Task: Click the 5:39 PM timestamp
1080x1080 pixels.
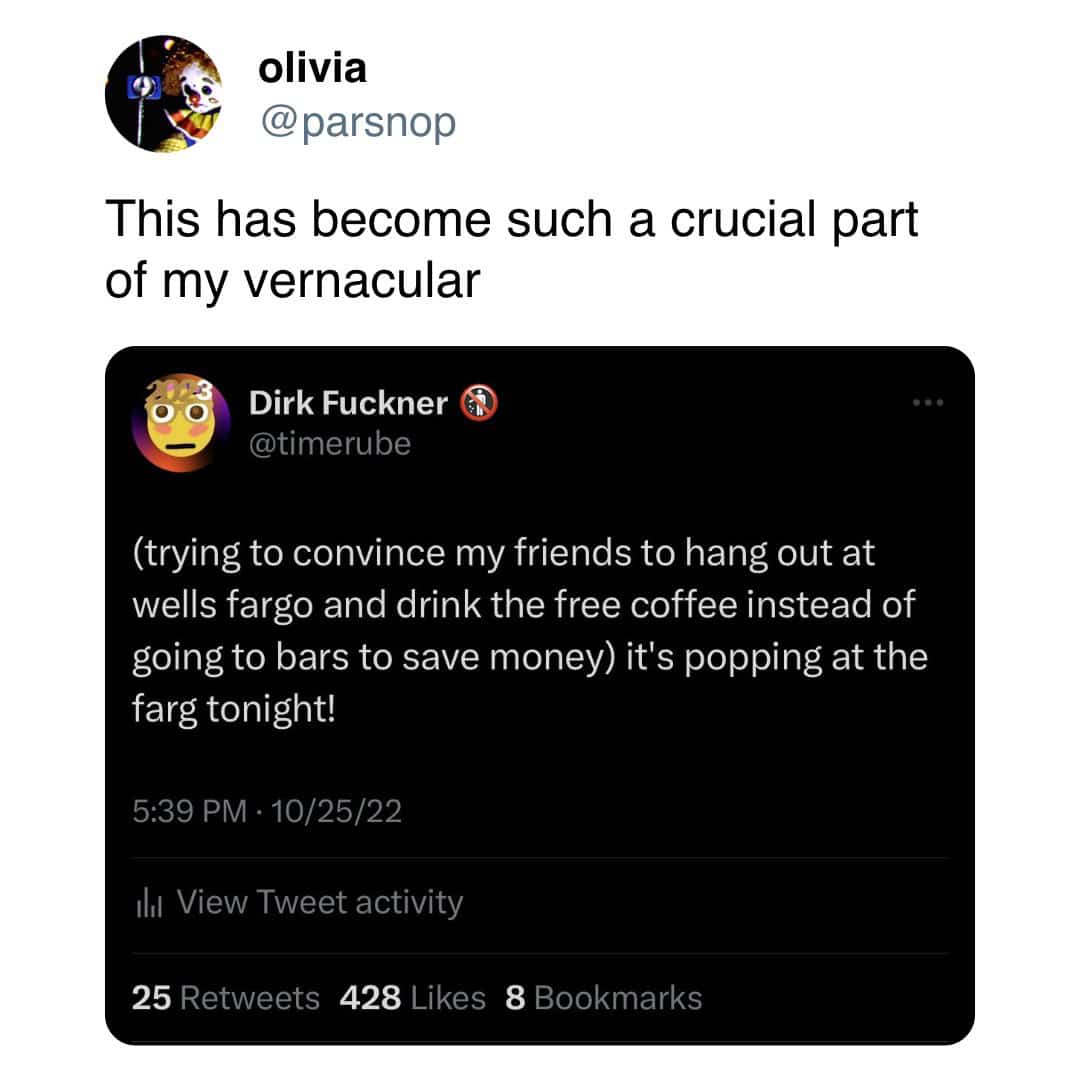Action: tap(188, 811)
